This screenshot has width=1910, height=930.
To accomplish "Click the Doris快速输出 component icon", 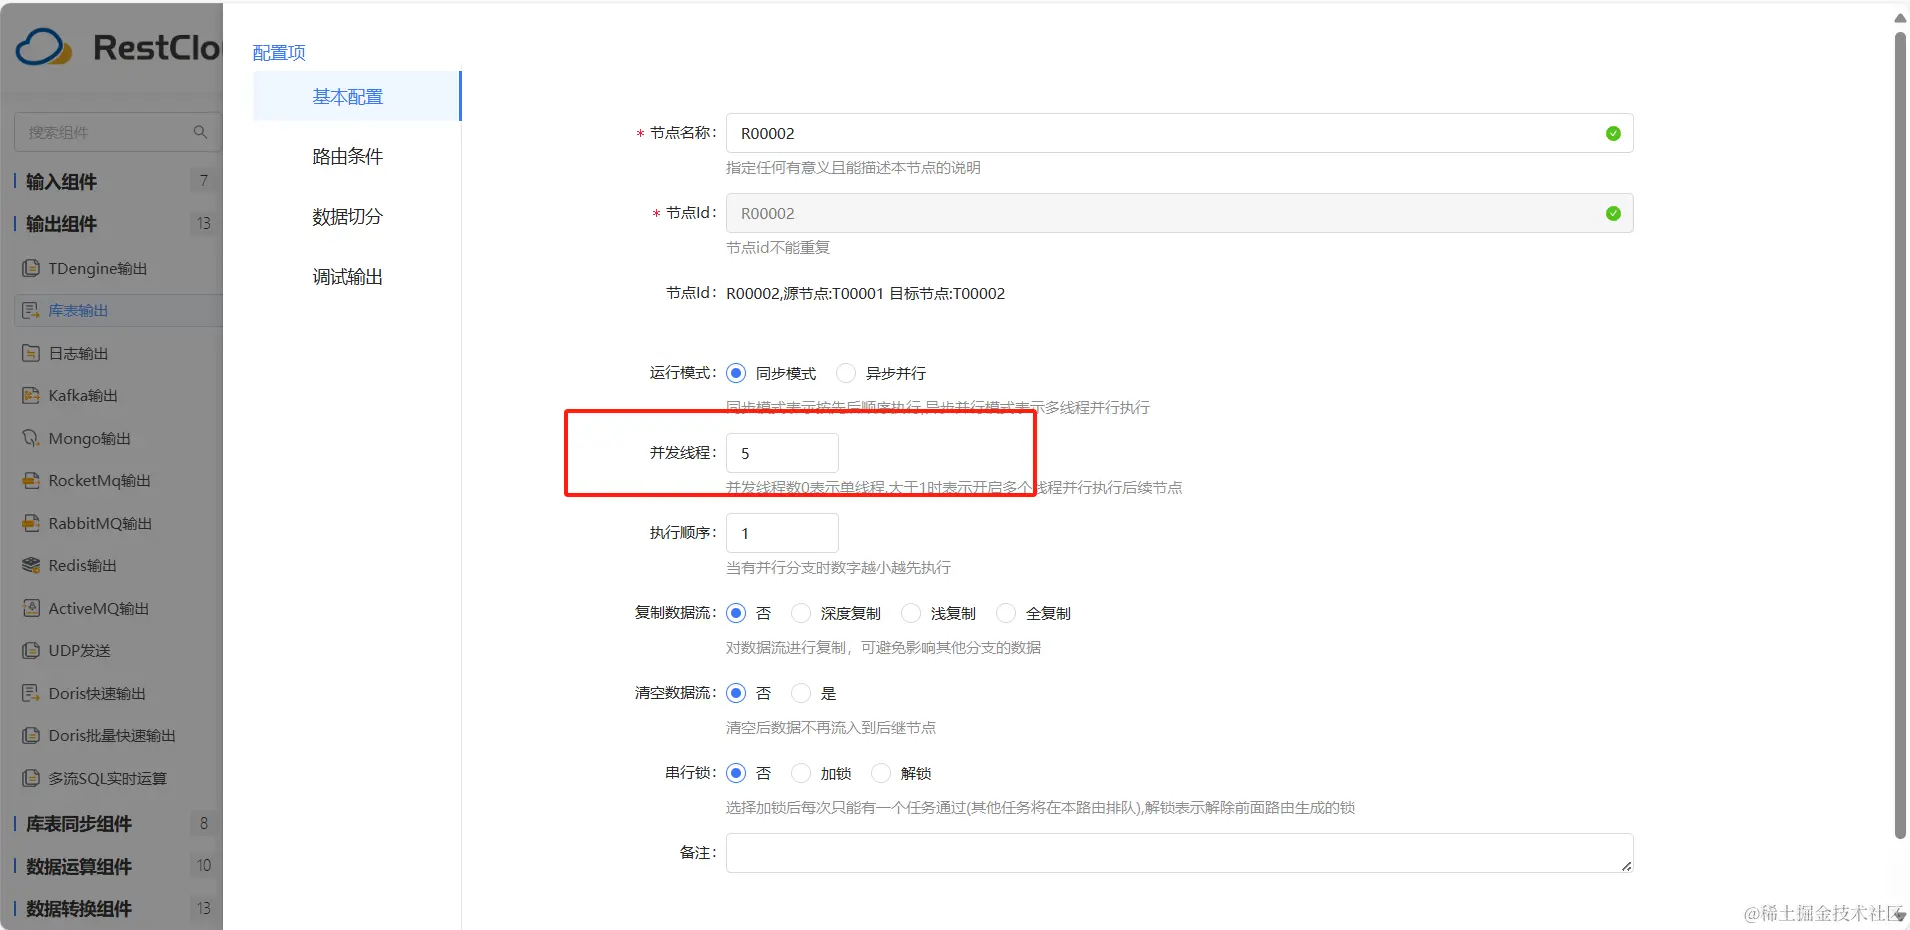I will (x=31, y=693).
